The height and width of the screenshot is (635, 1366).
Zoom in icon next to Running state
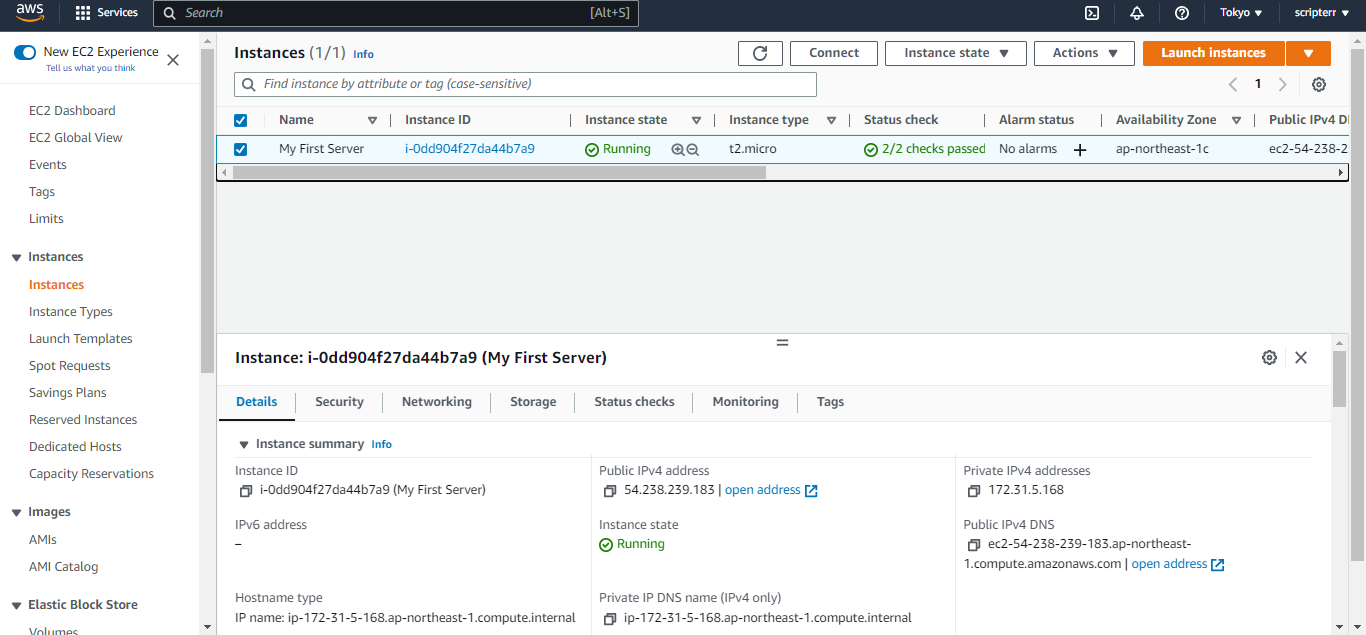pos(678,149)
